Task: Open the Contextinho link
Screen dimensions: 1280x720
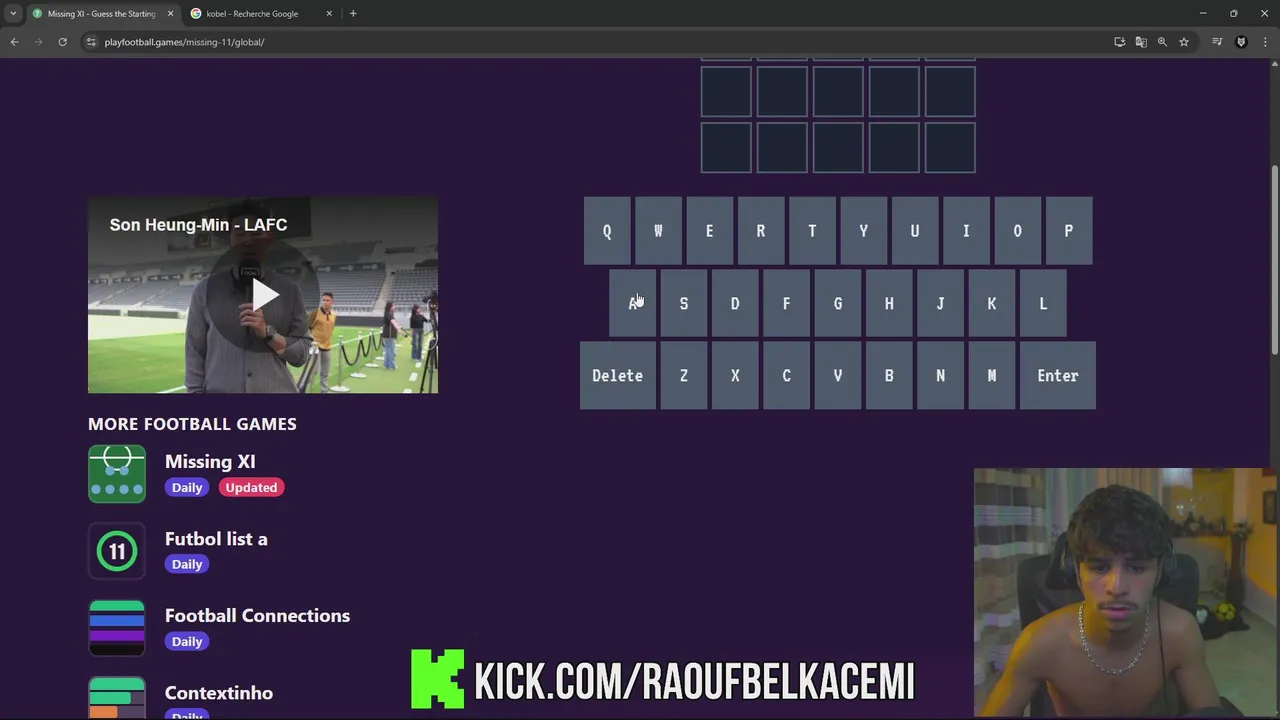Action: click(x=219, y=692)
